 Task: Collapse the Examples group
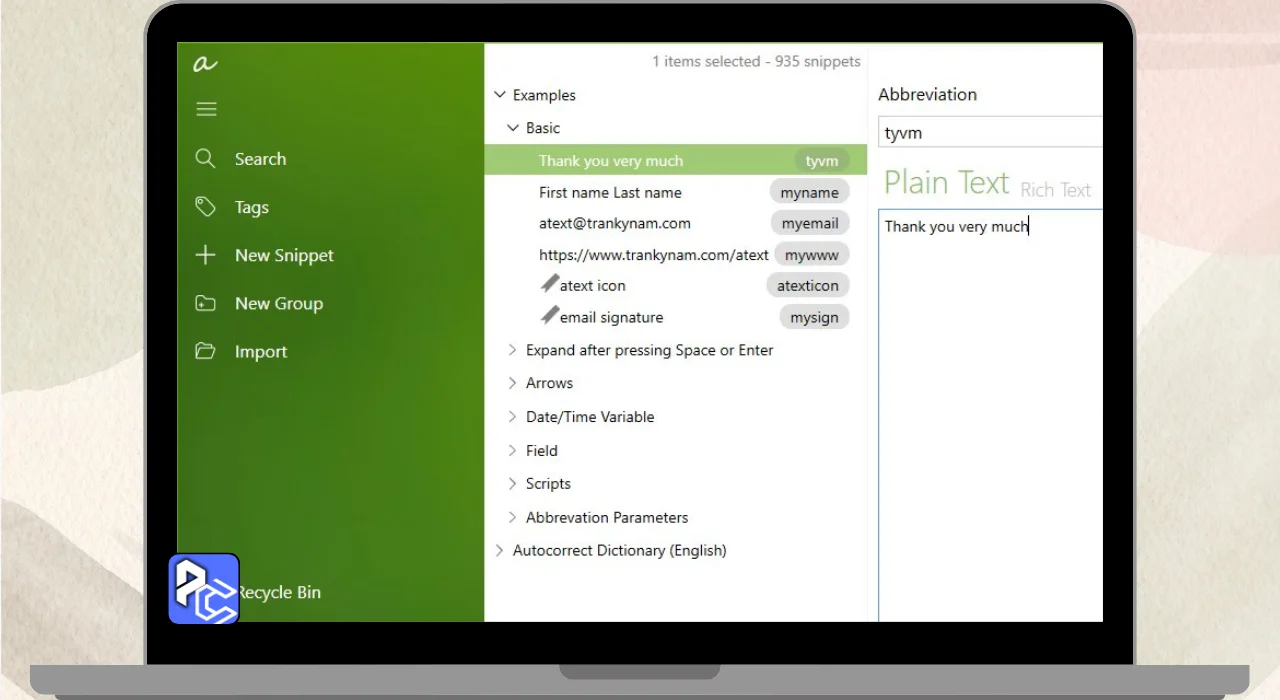click(x=500, y=95)
